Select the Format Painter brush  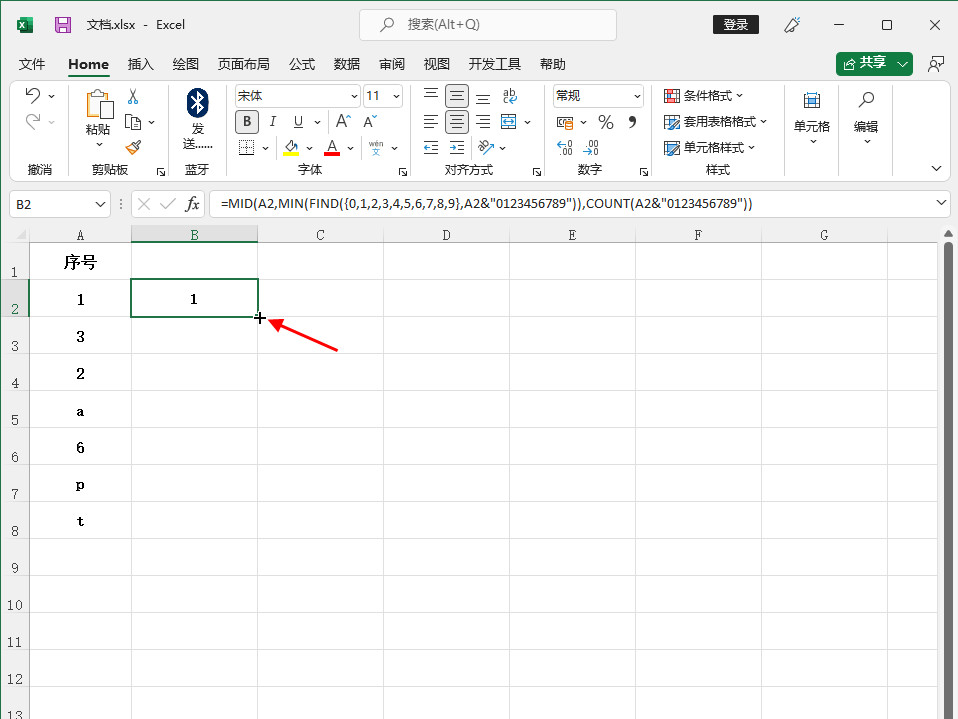tap(133, 147)
